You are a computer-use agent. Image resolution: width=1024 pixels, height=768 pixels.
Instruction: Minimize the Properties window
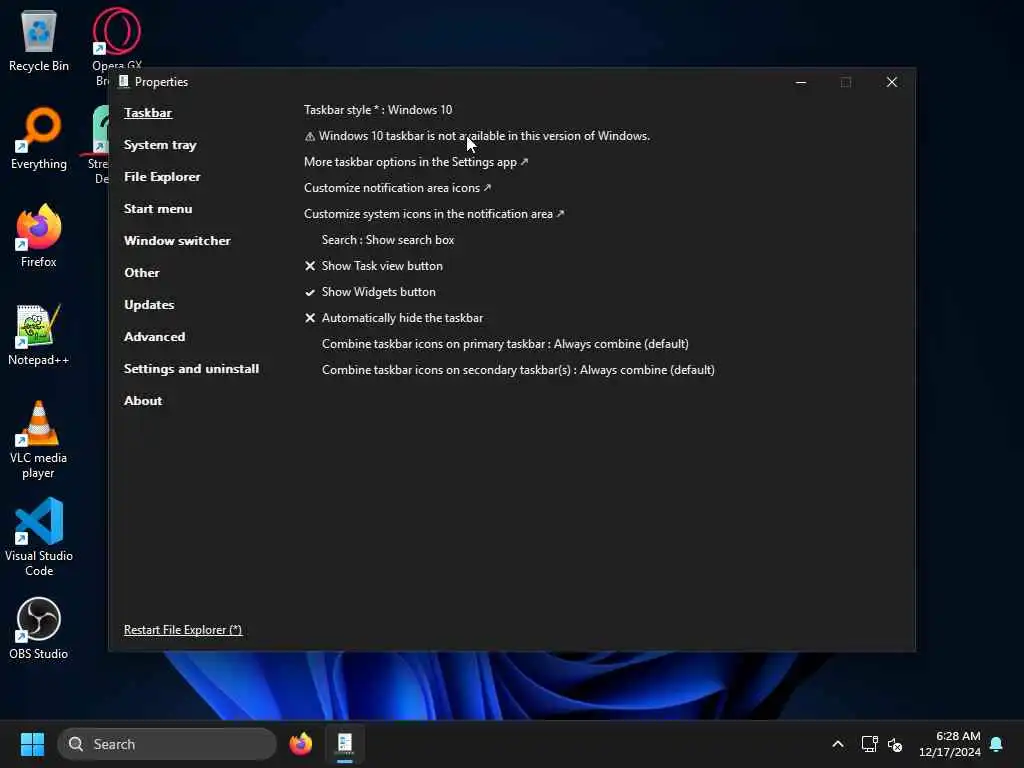801,82
